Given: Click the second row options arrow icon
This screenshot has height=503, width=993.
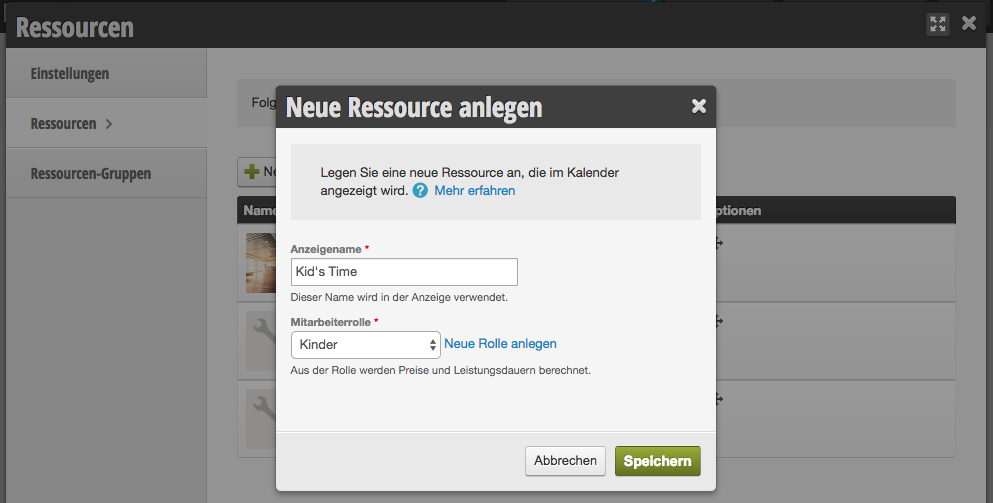Looking at the screenshot, I should click(719, 322).
